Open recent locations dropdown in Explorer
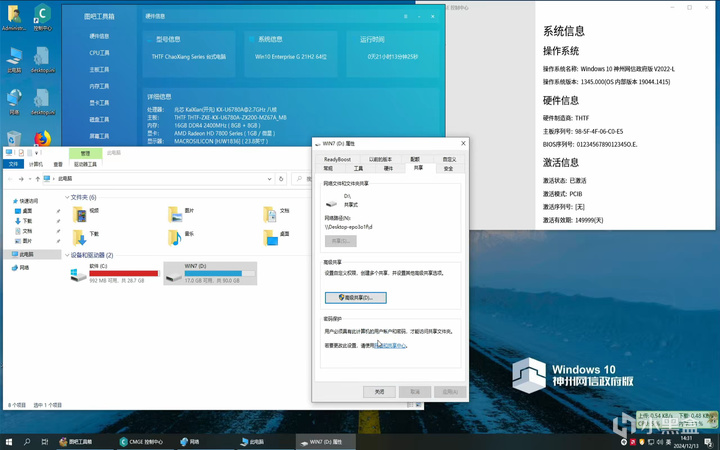720x450 pixels. (30, 179)
